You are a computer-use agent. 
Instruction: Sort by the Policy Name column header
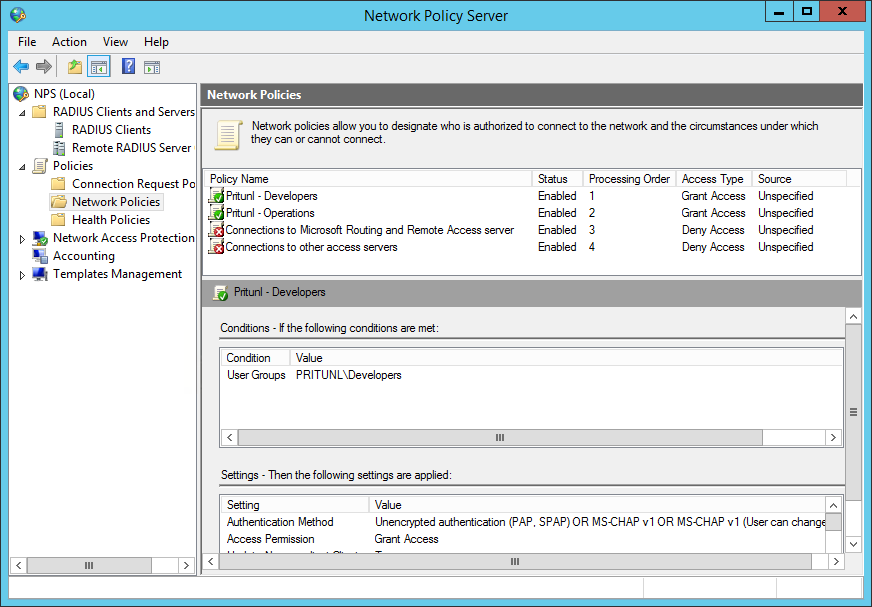[x=239, y=179]
